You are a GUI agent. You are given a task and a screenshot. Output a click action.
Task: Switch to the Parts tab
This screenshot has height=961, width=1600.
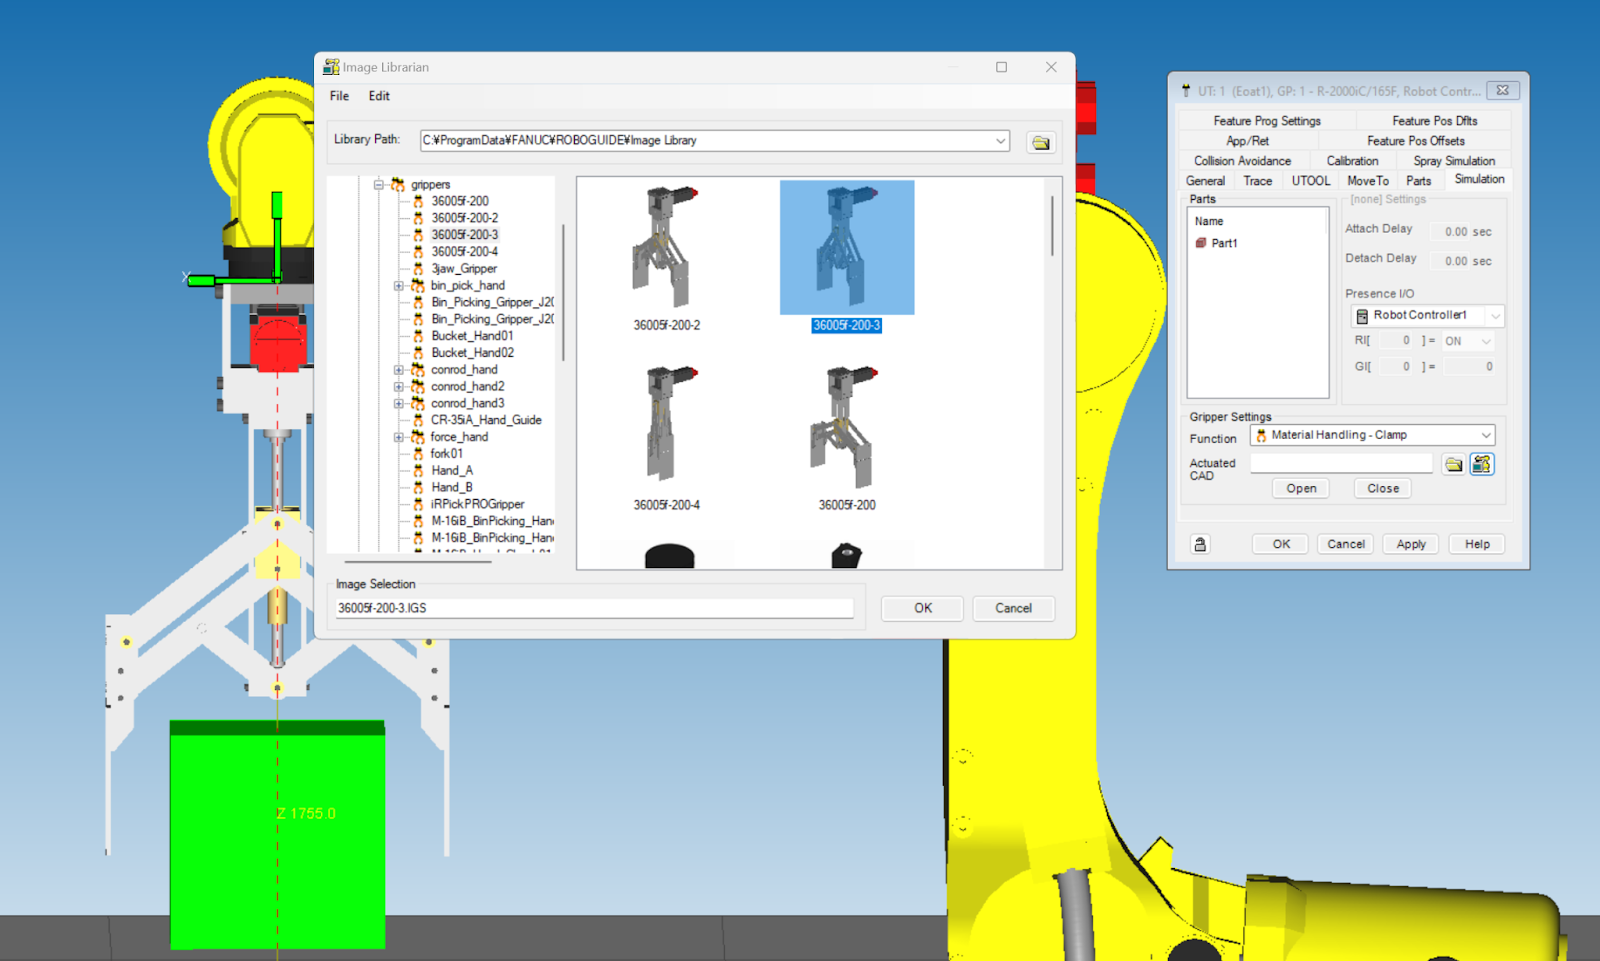pos(1418,181)
